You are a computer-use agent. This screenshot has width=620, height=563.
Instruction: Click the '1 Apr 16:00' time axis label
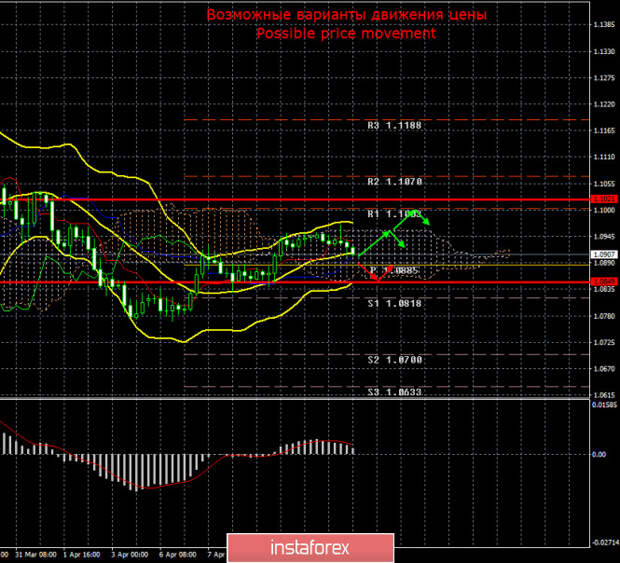point(81,555)
